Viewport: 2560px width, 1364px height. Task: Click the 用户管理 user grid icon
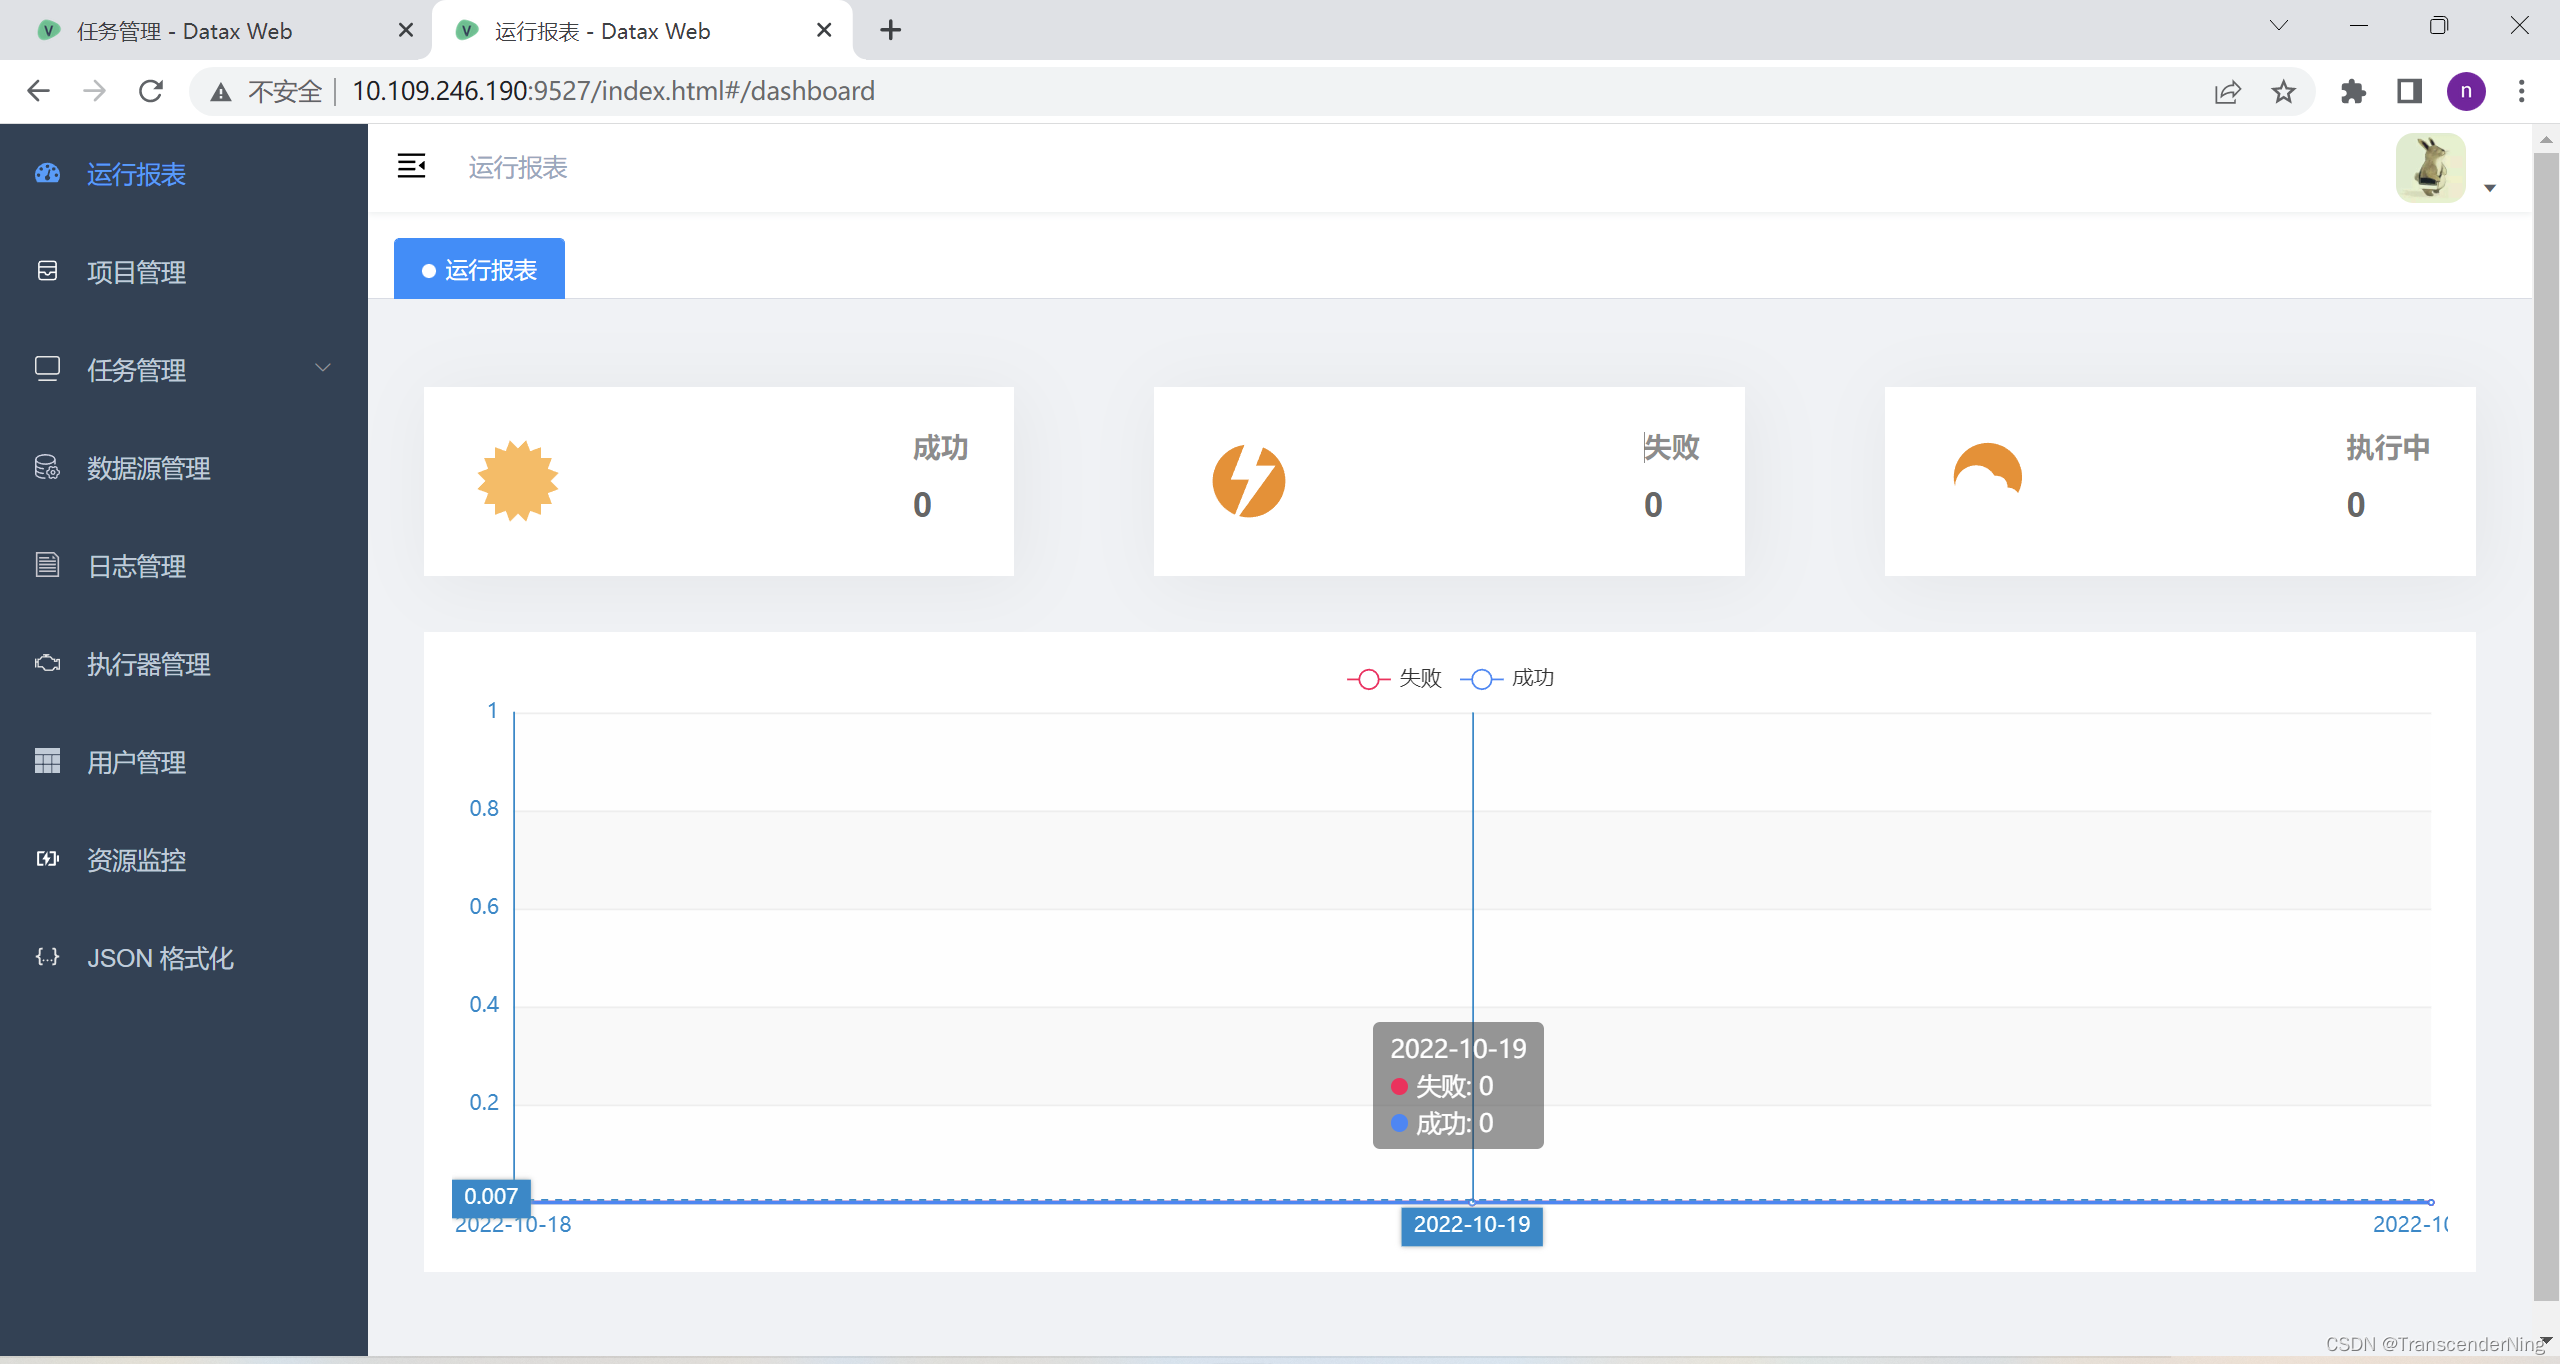(x=47, y=761)
